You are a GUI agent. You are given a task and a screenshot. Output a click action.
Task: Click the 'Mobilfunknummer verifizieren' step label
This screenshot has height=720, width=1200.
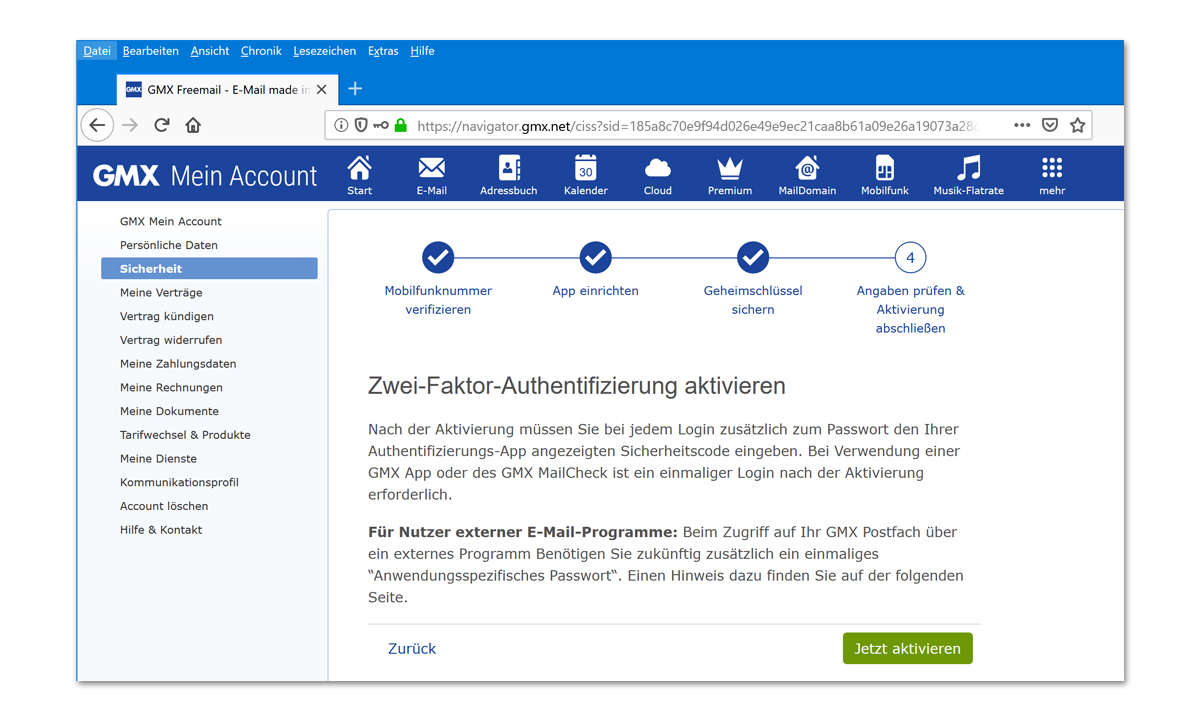coord(438,300)
